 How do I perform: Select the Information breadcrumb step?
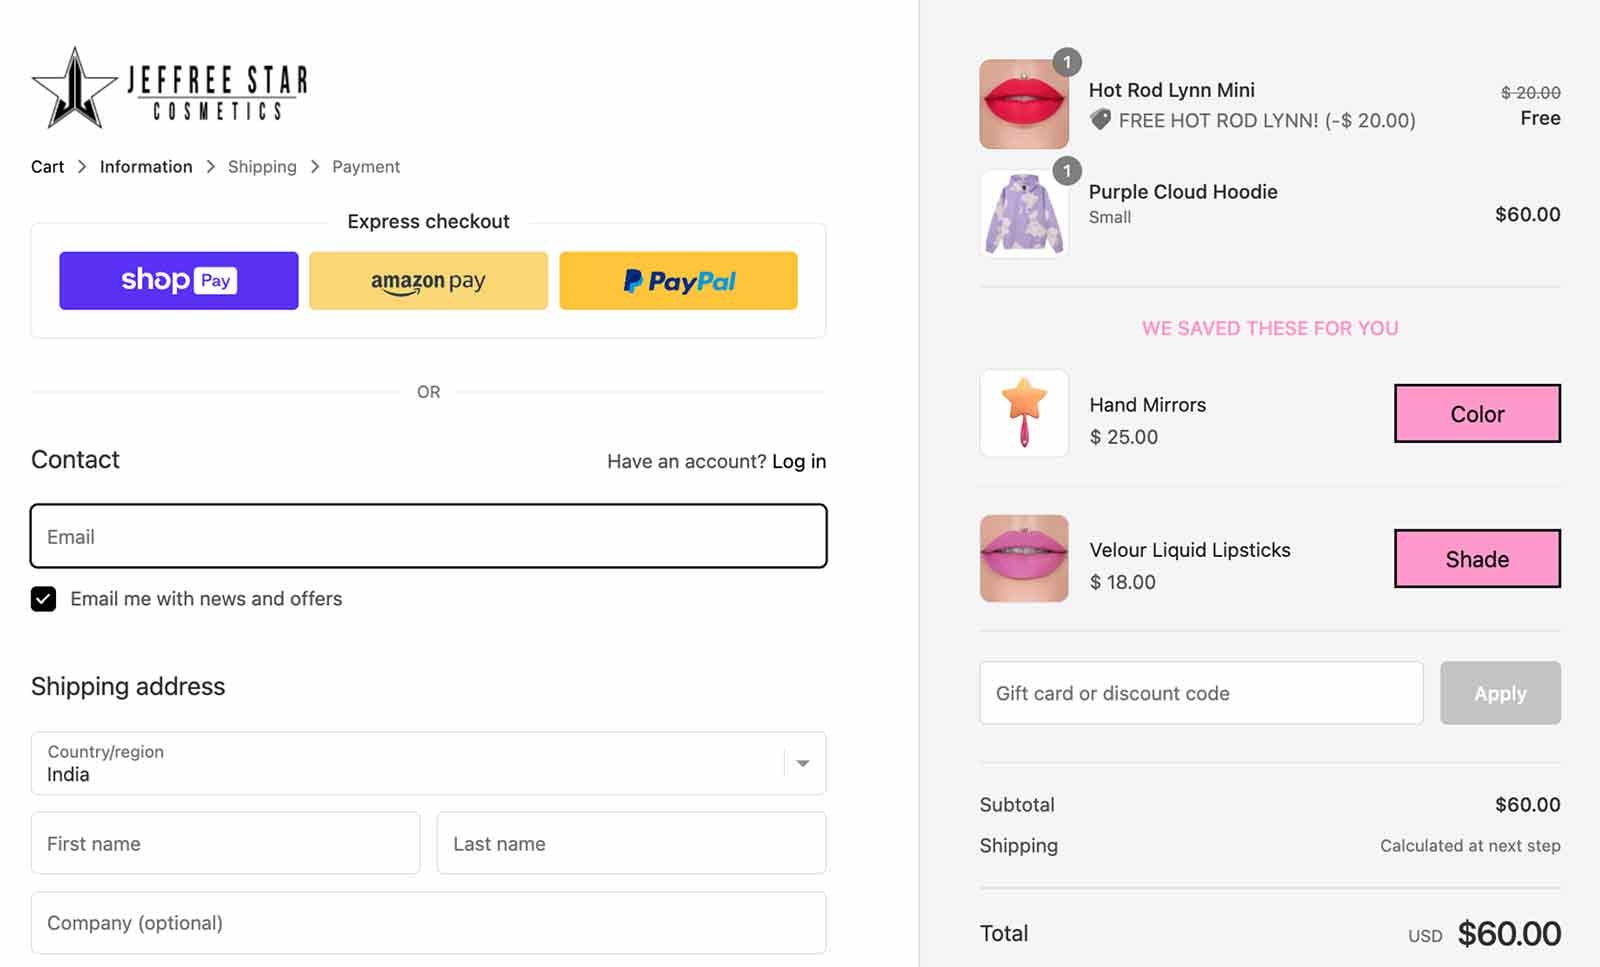(146, 167)
